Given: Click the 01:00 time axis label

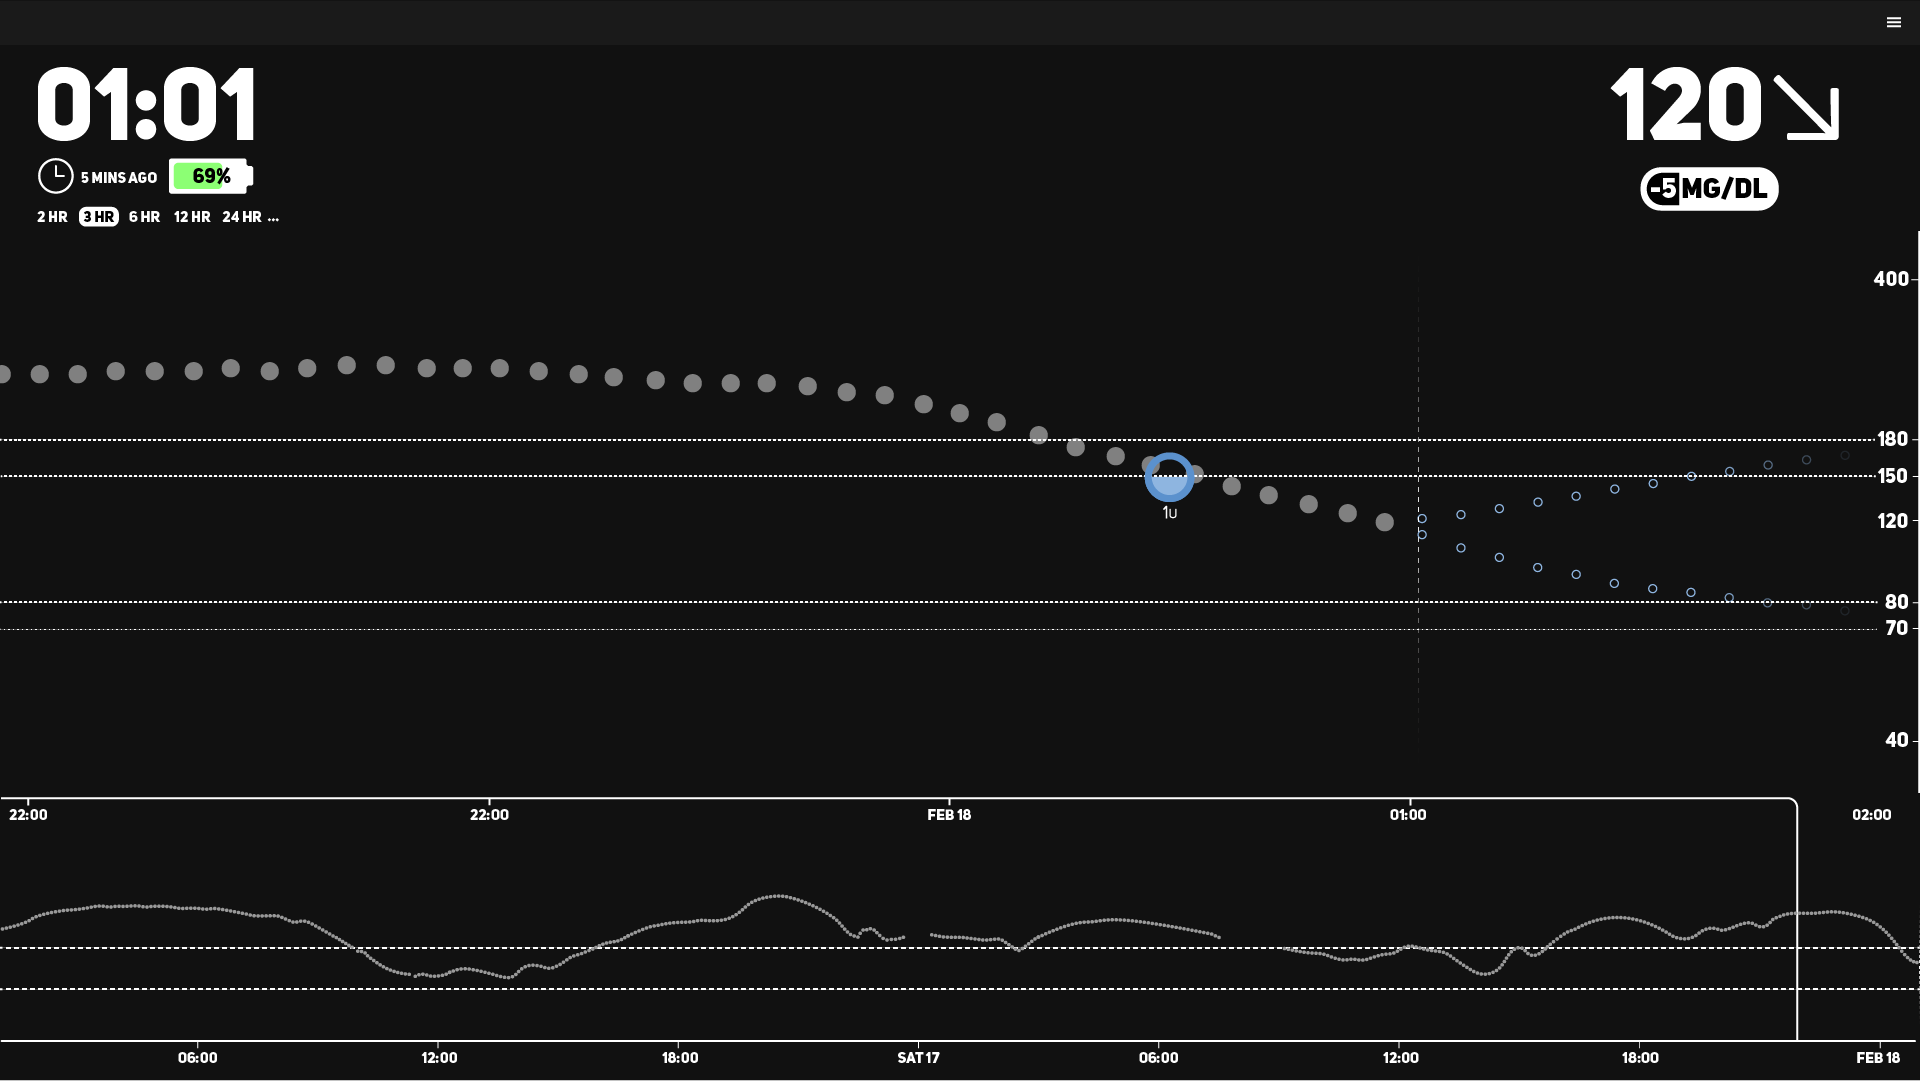Looking at the screenshot, I should [x=1408, y=815].
